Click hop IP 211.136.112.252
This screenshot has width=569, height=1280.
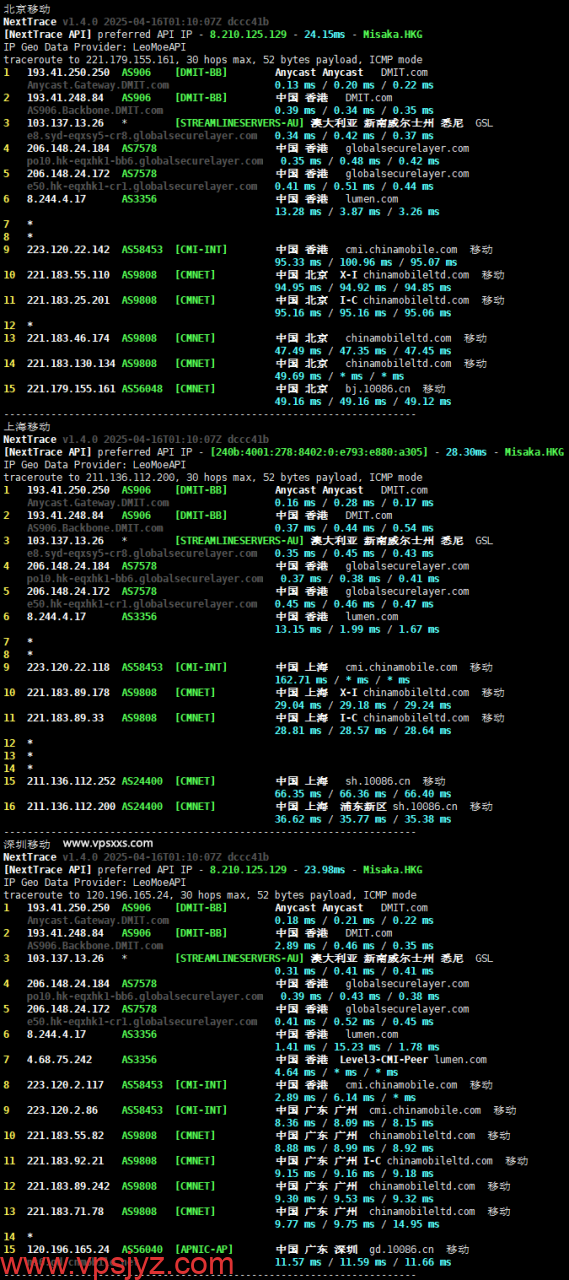point(71,781)
